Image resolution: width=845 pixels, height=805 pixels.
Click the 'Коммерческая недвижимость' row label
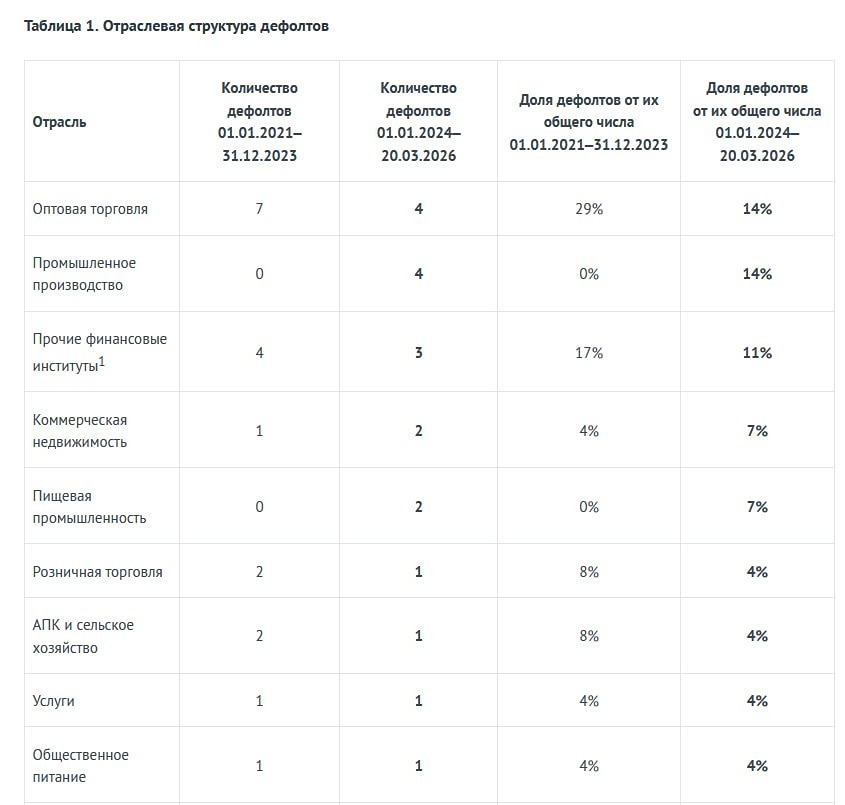(80, 431)
